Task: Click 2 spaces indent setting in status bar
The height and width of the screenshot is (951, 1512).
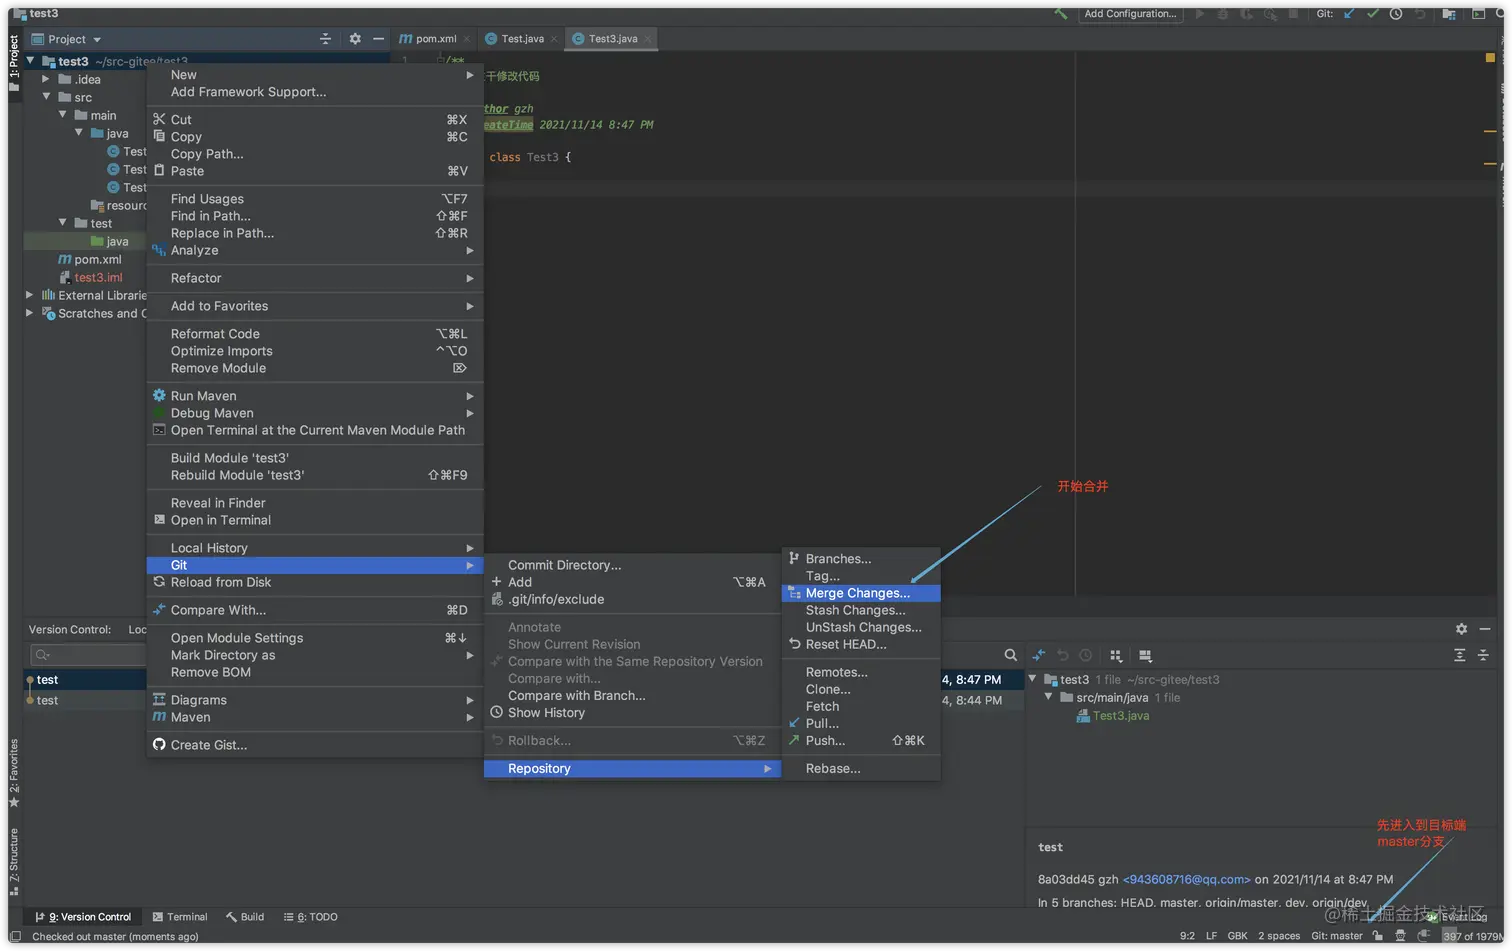Action: [1279, 936]
